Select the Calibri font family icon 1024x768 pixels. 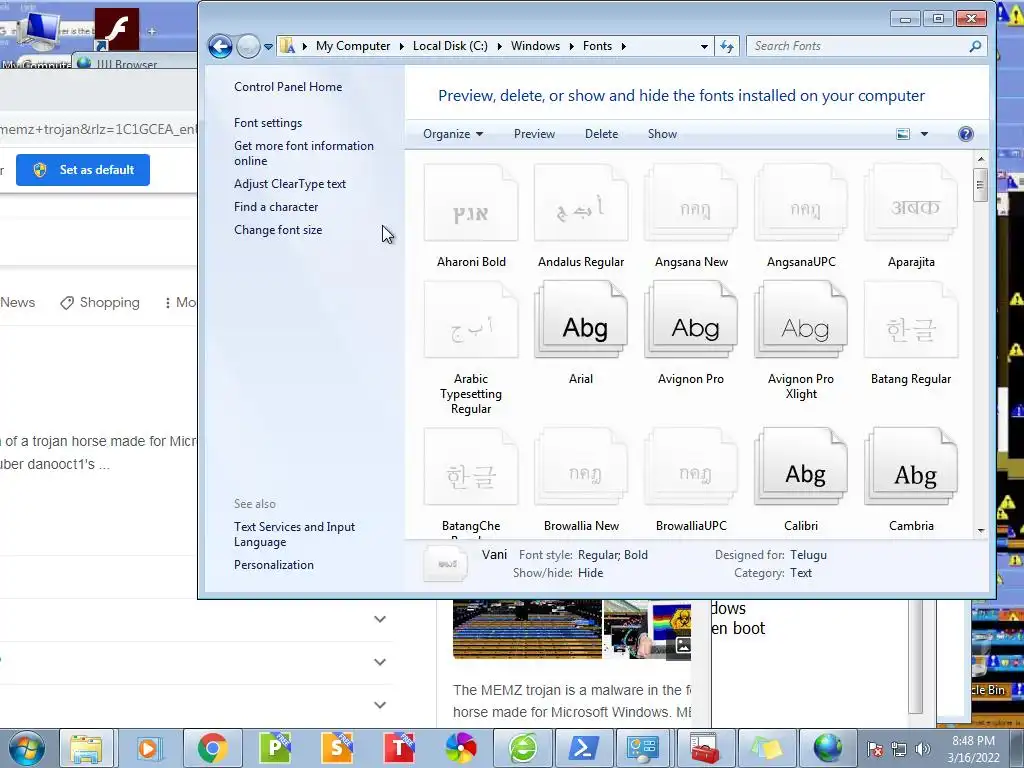pyautogui.click(x=801, y=467)
